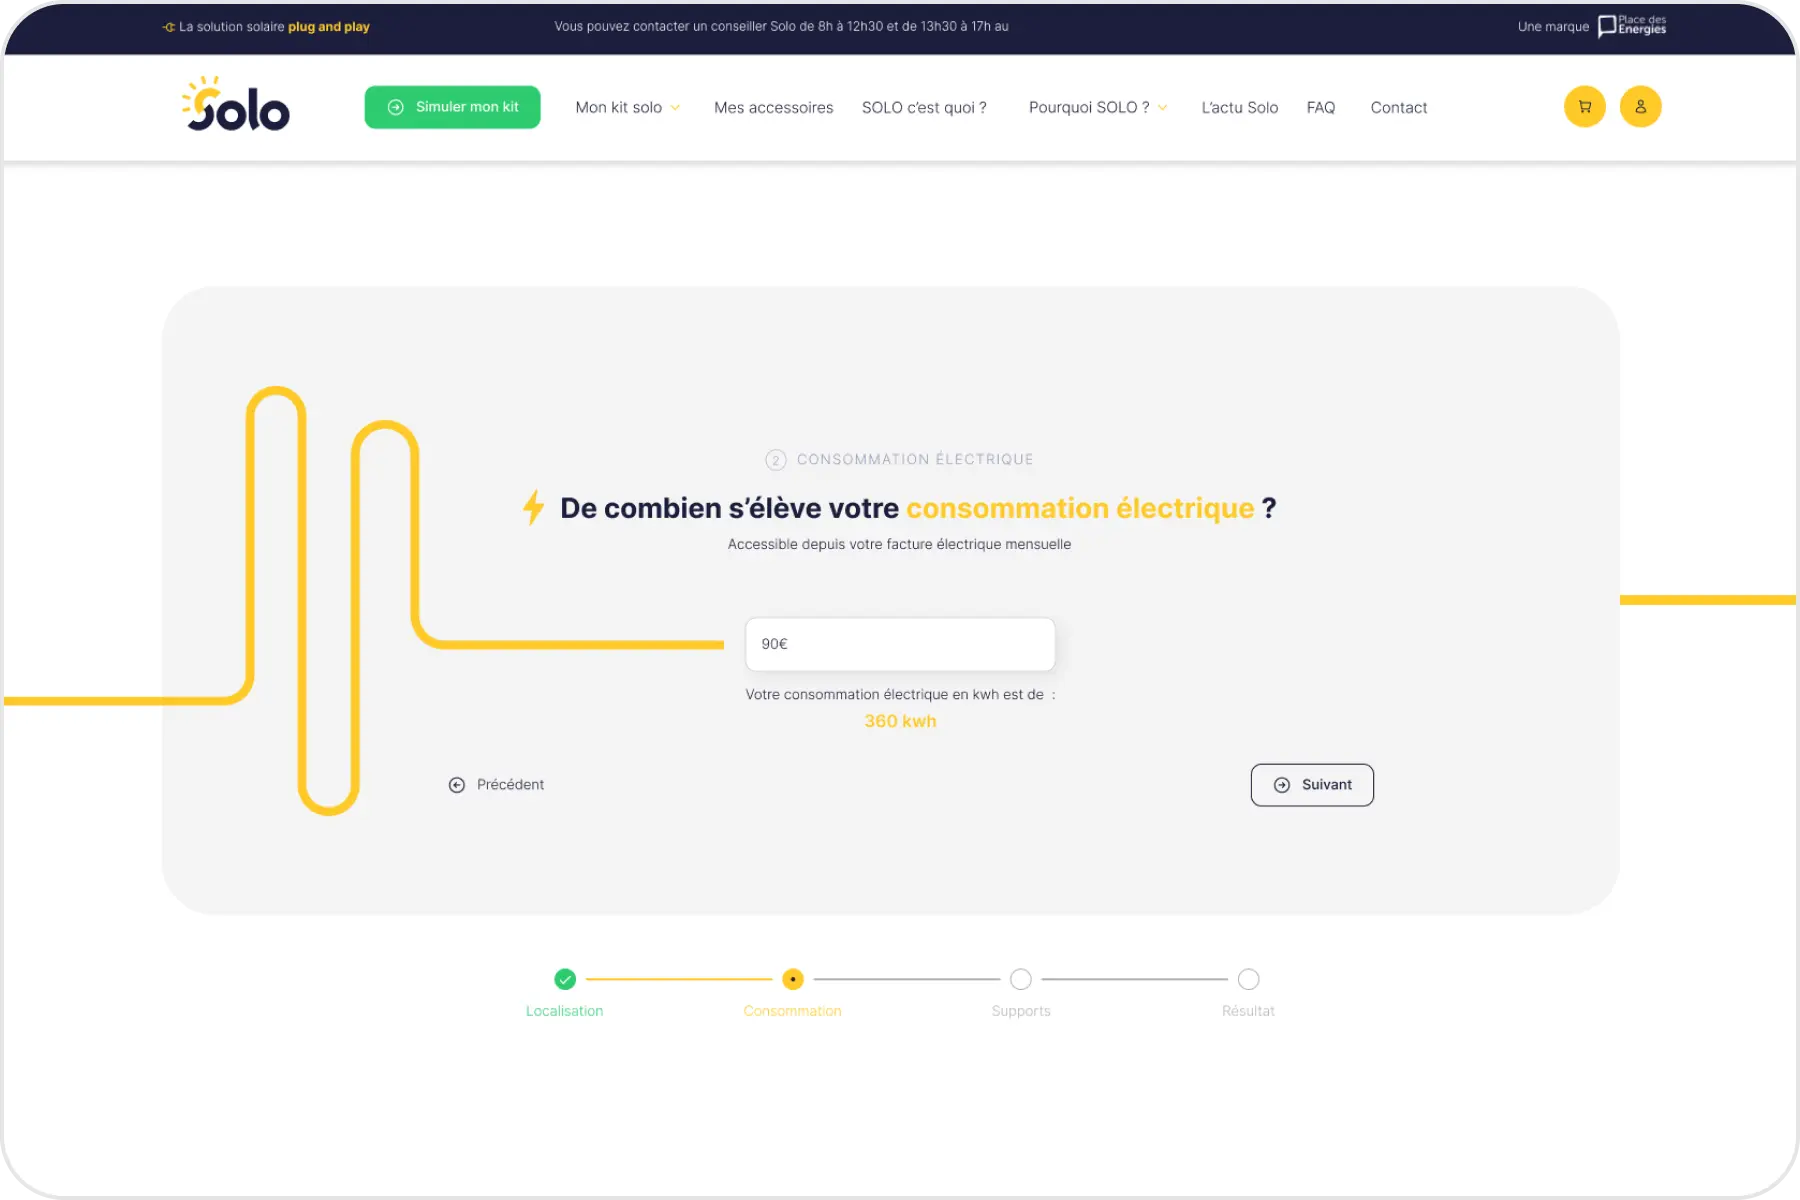1800x1200 pixels.
Task: Open SOLO c'est quoi ? menu item
Action: click(924, 108)
